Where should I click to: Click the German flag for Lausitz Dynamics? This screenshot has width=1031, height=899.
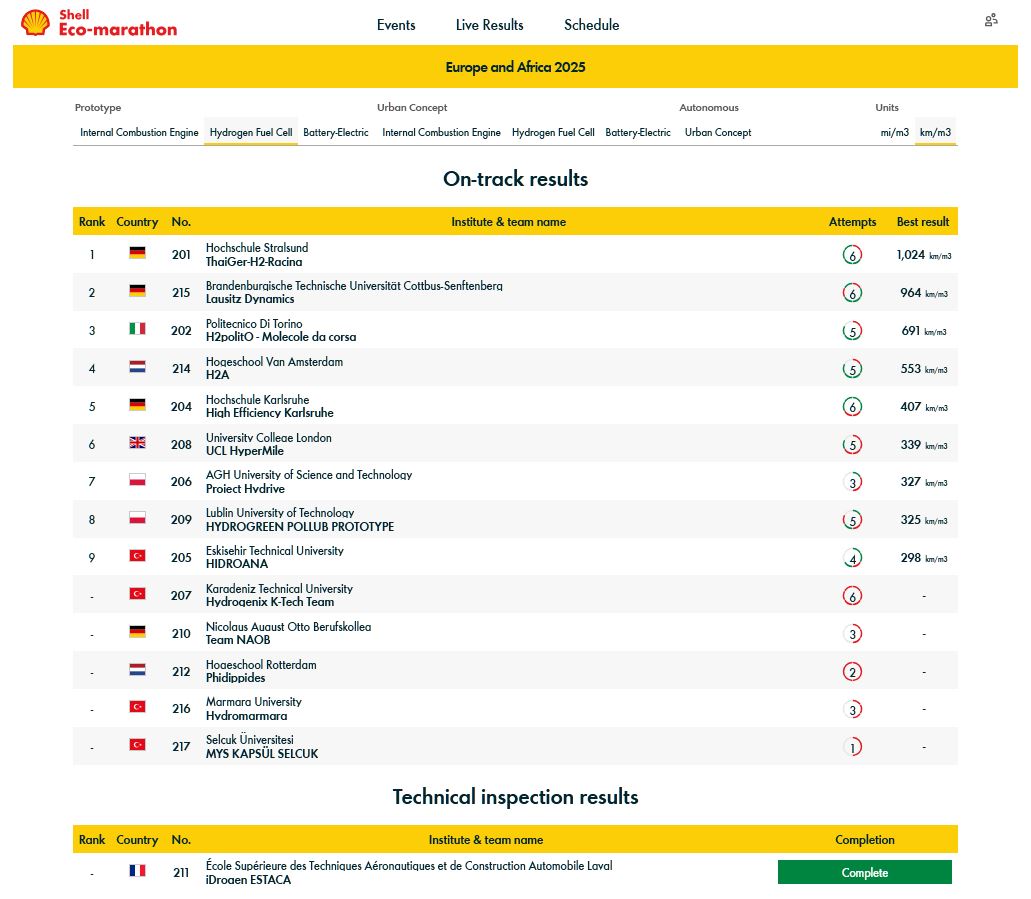137,291
